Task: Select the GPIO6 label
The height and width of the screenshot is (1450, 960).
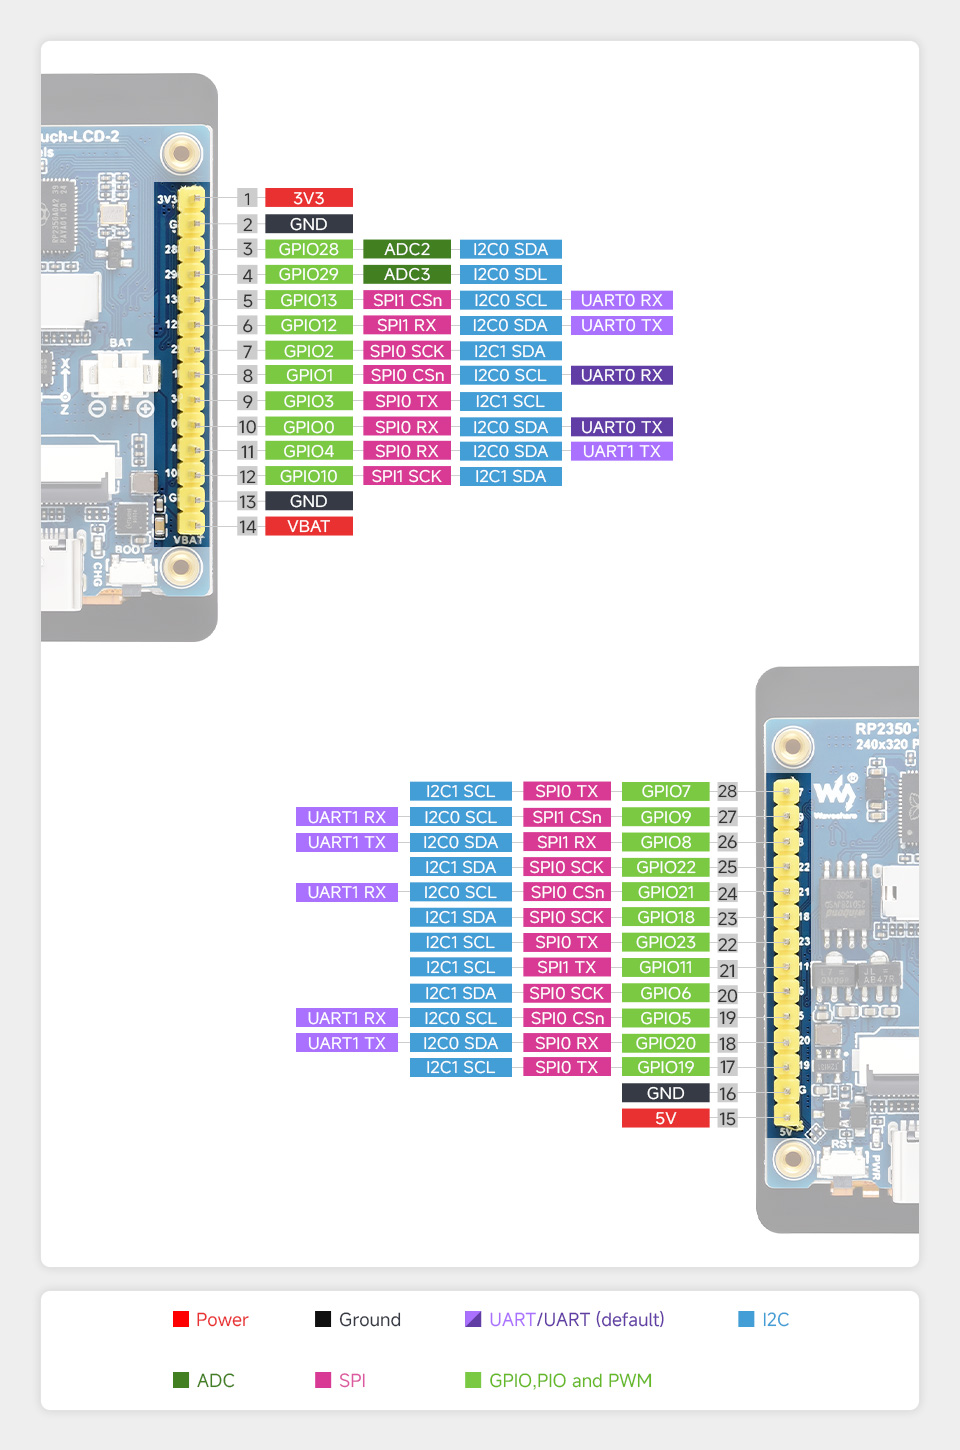Action: coord(666,993)
